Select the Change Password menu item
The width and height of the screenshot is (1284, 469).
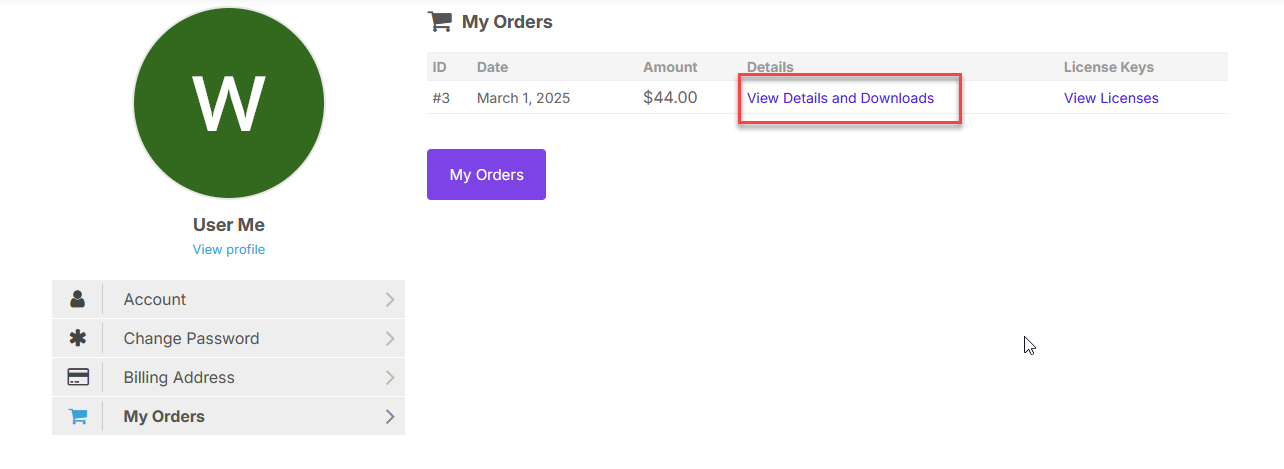(228, 338)
